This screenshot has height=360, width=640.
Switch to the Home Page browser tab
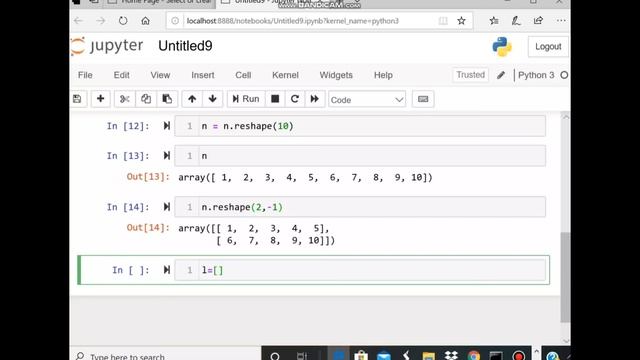[161, 2]
